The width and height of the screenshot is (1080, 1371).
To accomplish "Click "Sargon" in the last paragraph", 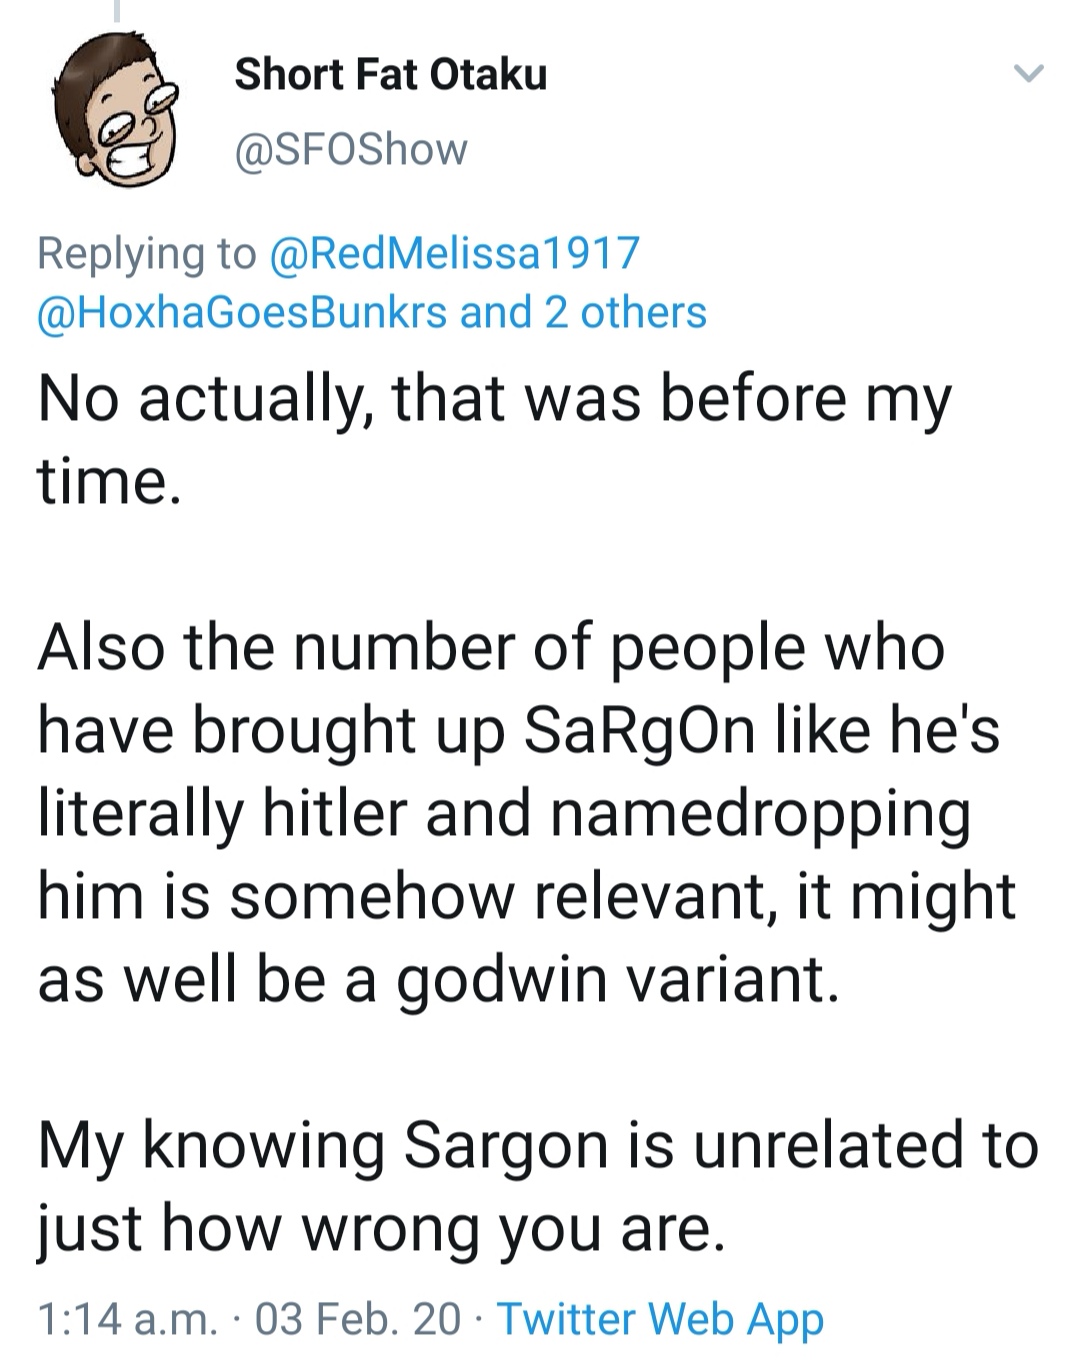I will coord(507,1145).
